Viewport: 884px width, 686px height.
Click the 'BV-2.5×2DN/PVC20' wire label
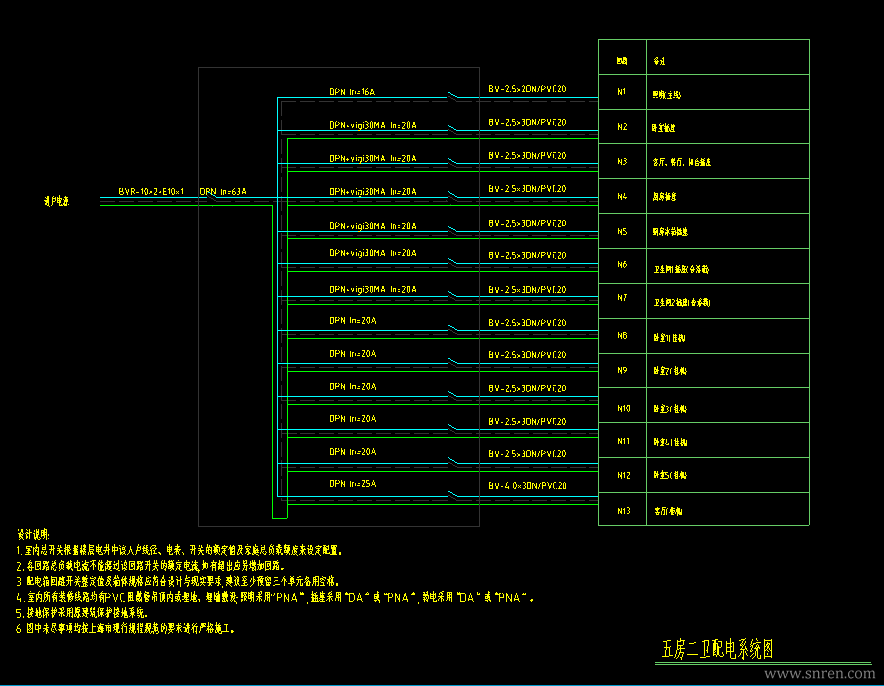click(x=527, y=89)
